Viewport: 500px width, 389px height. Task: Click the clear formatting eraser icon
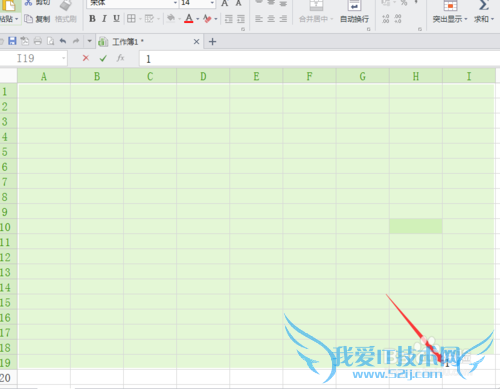pos(207,19)
